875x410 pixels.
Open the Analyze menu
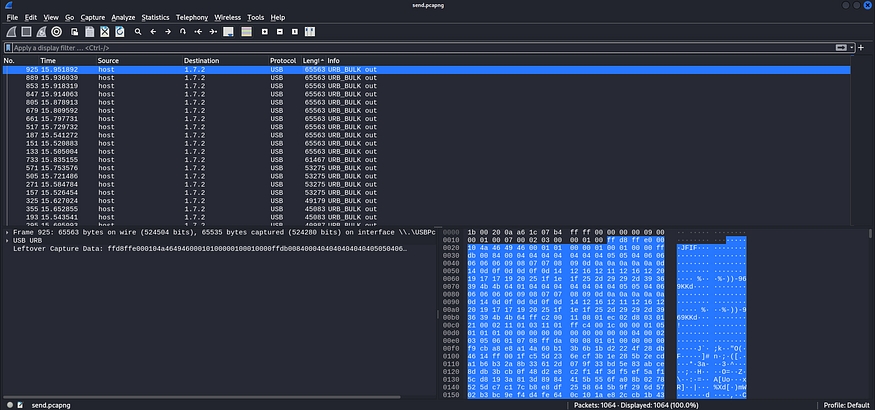[123, 17]
